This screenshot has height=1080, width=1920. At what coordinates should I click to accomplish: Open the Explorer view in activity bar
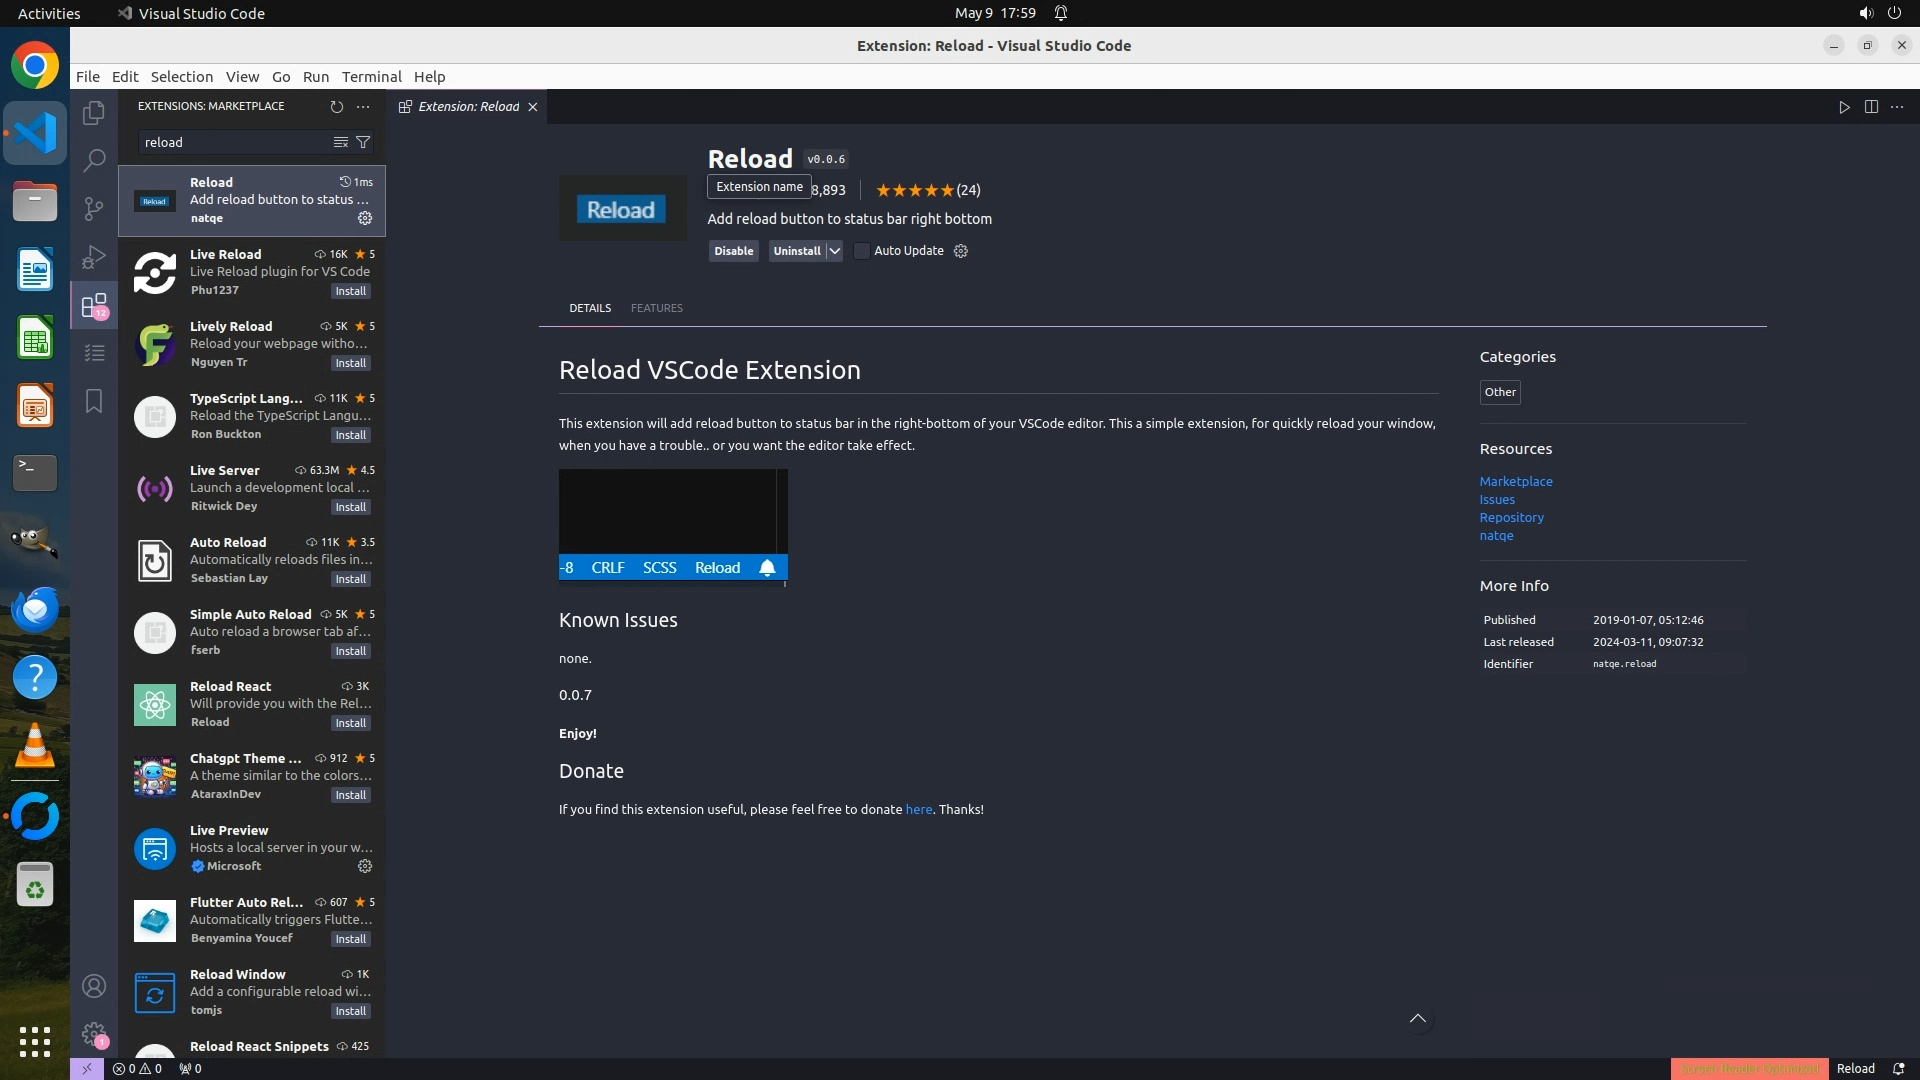(x=94, y=113)
